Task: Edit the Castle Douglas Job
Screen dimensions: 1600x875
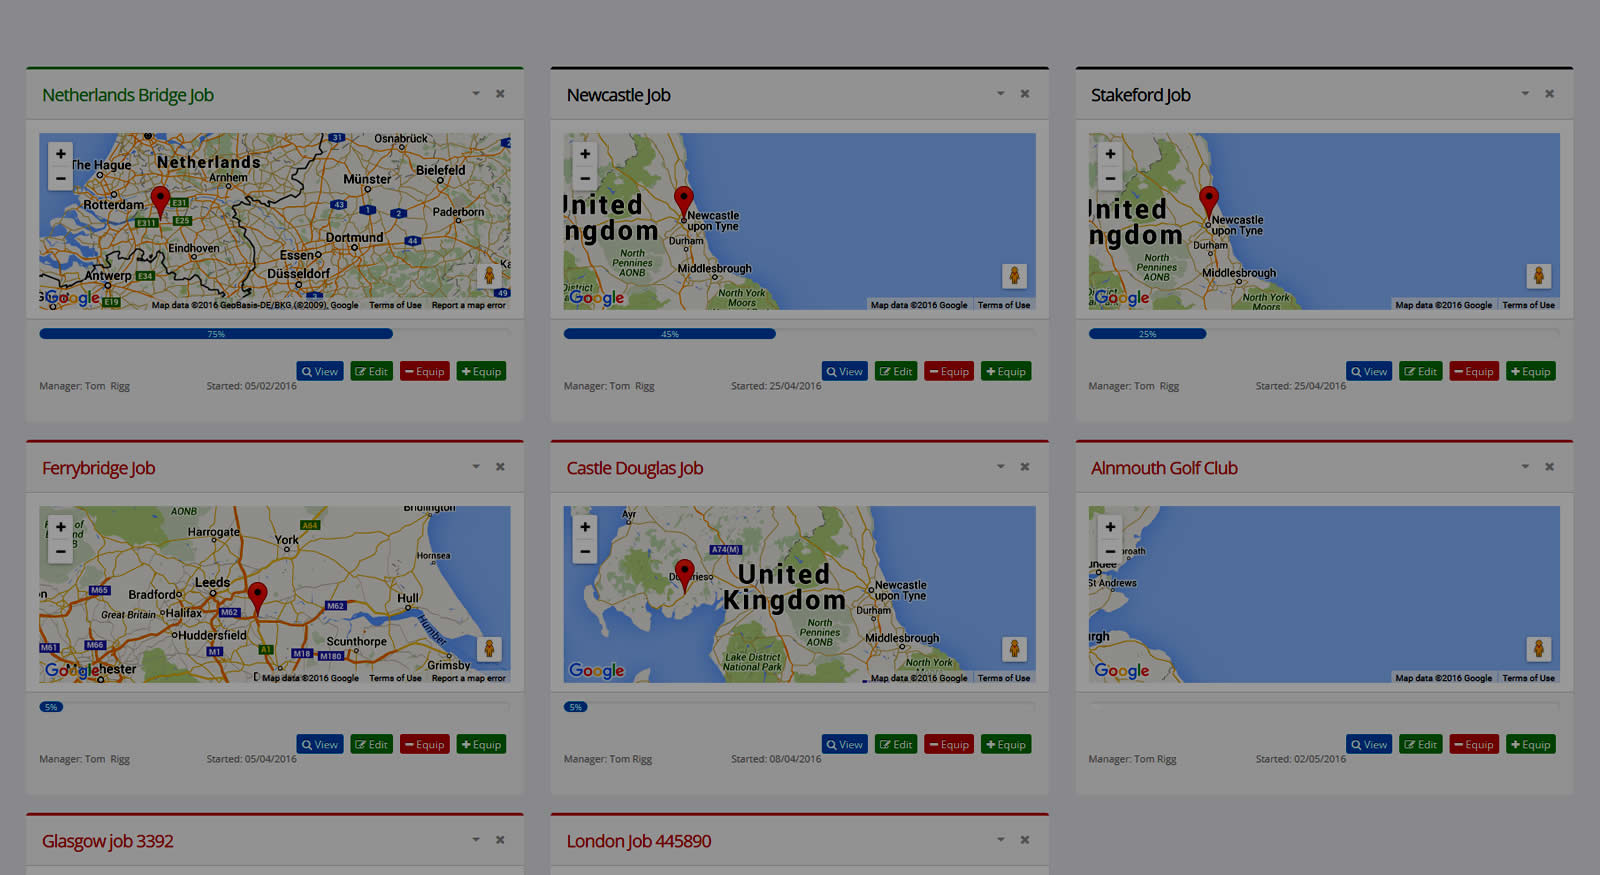Action: (x=896, y=745)
